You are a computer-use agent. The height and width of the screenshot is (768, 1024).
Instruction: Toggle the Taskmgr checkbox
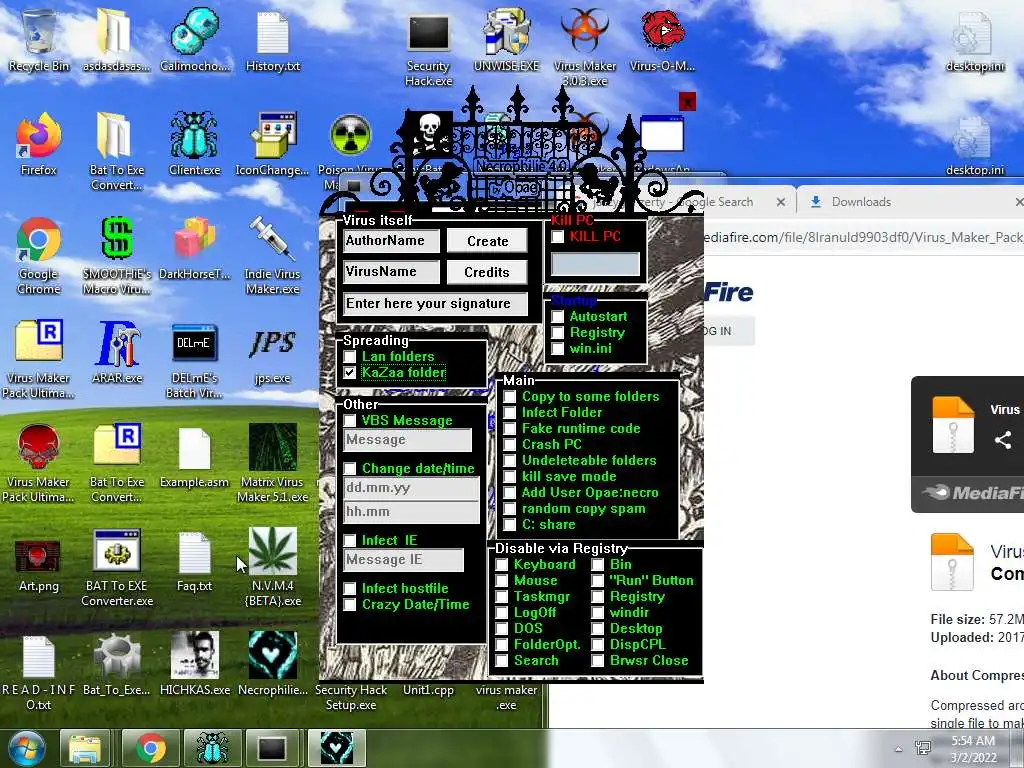[502, 596]
